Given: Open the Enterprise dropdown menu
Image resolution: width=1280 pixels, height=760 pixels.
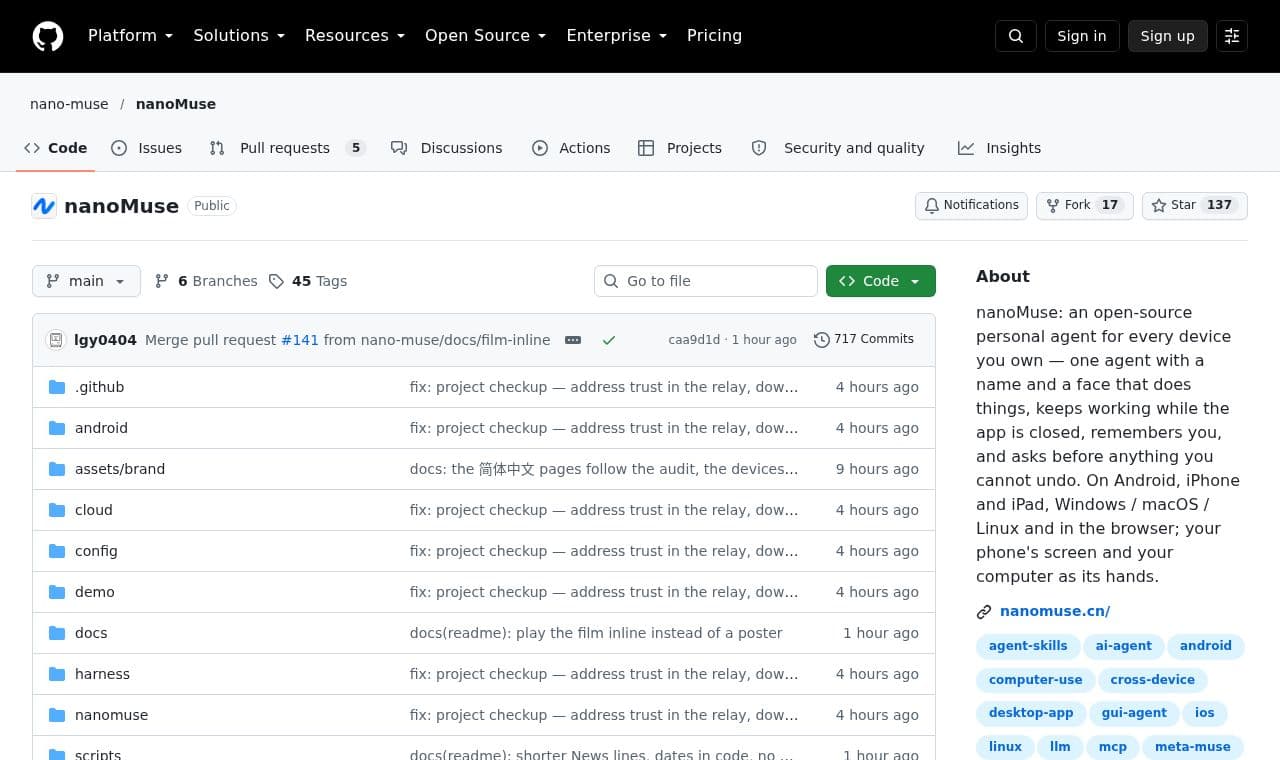Looking at the screenshot, I should tap(616, 36).
